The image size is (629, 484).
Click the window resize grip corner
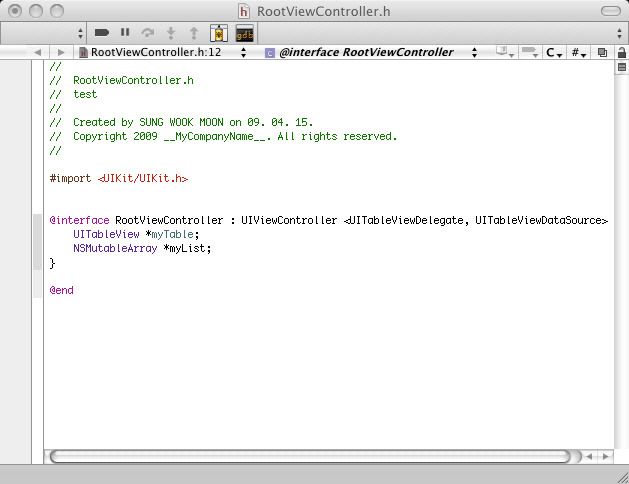pyautogui.click(x=622, y=477)
